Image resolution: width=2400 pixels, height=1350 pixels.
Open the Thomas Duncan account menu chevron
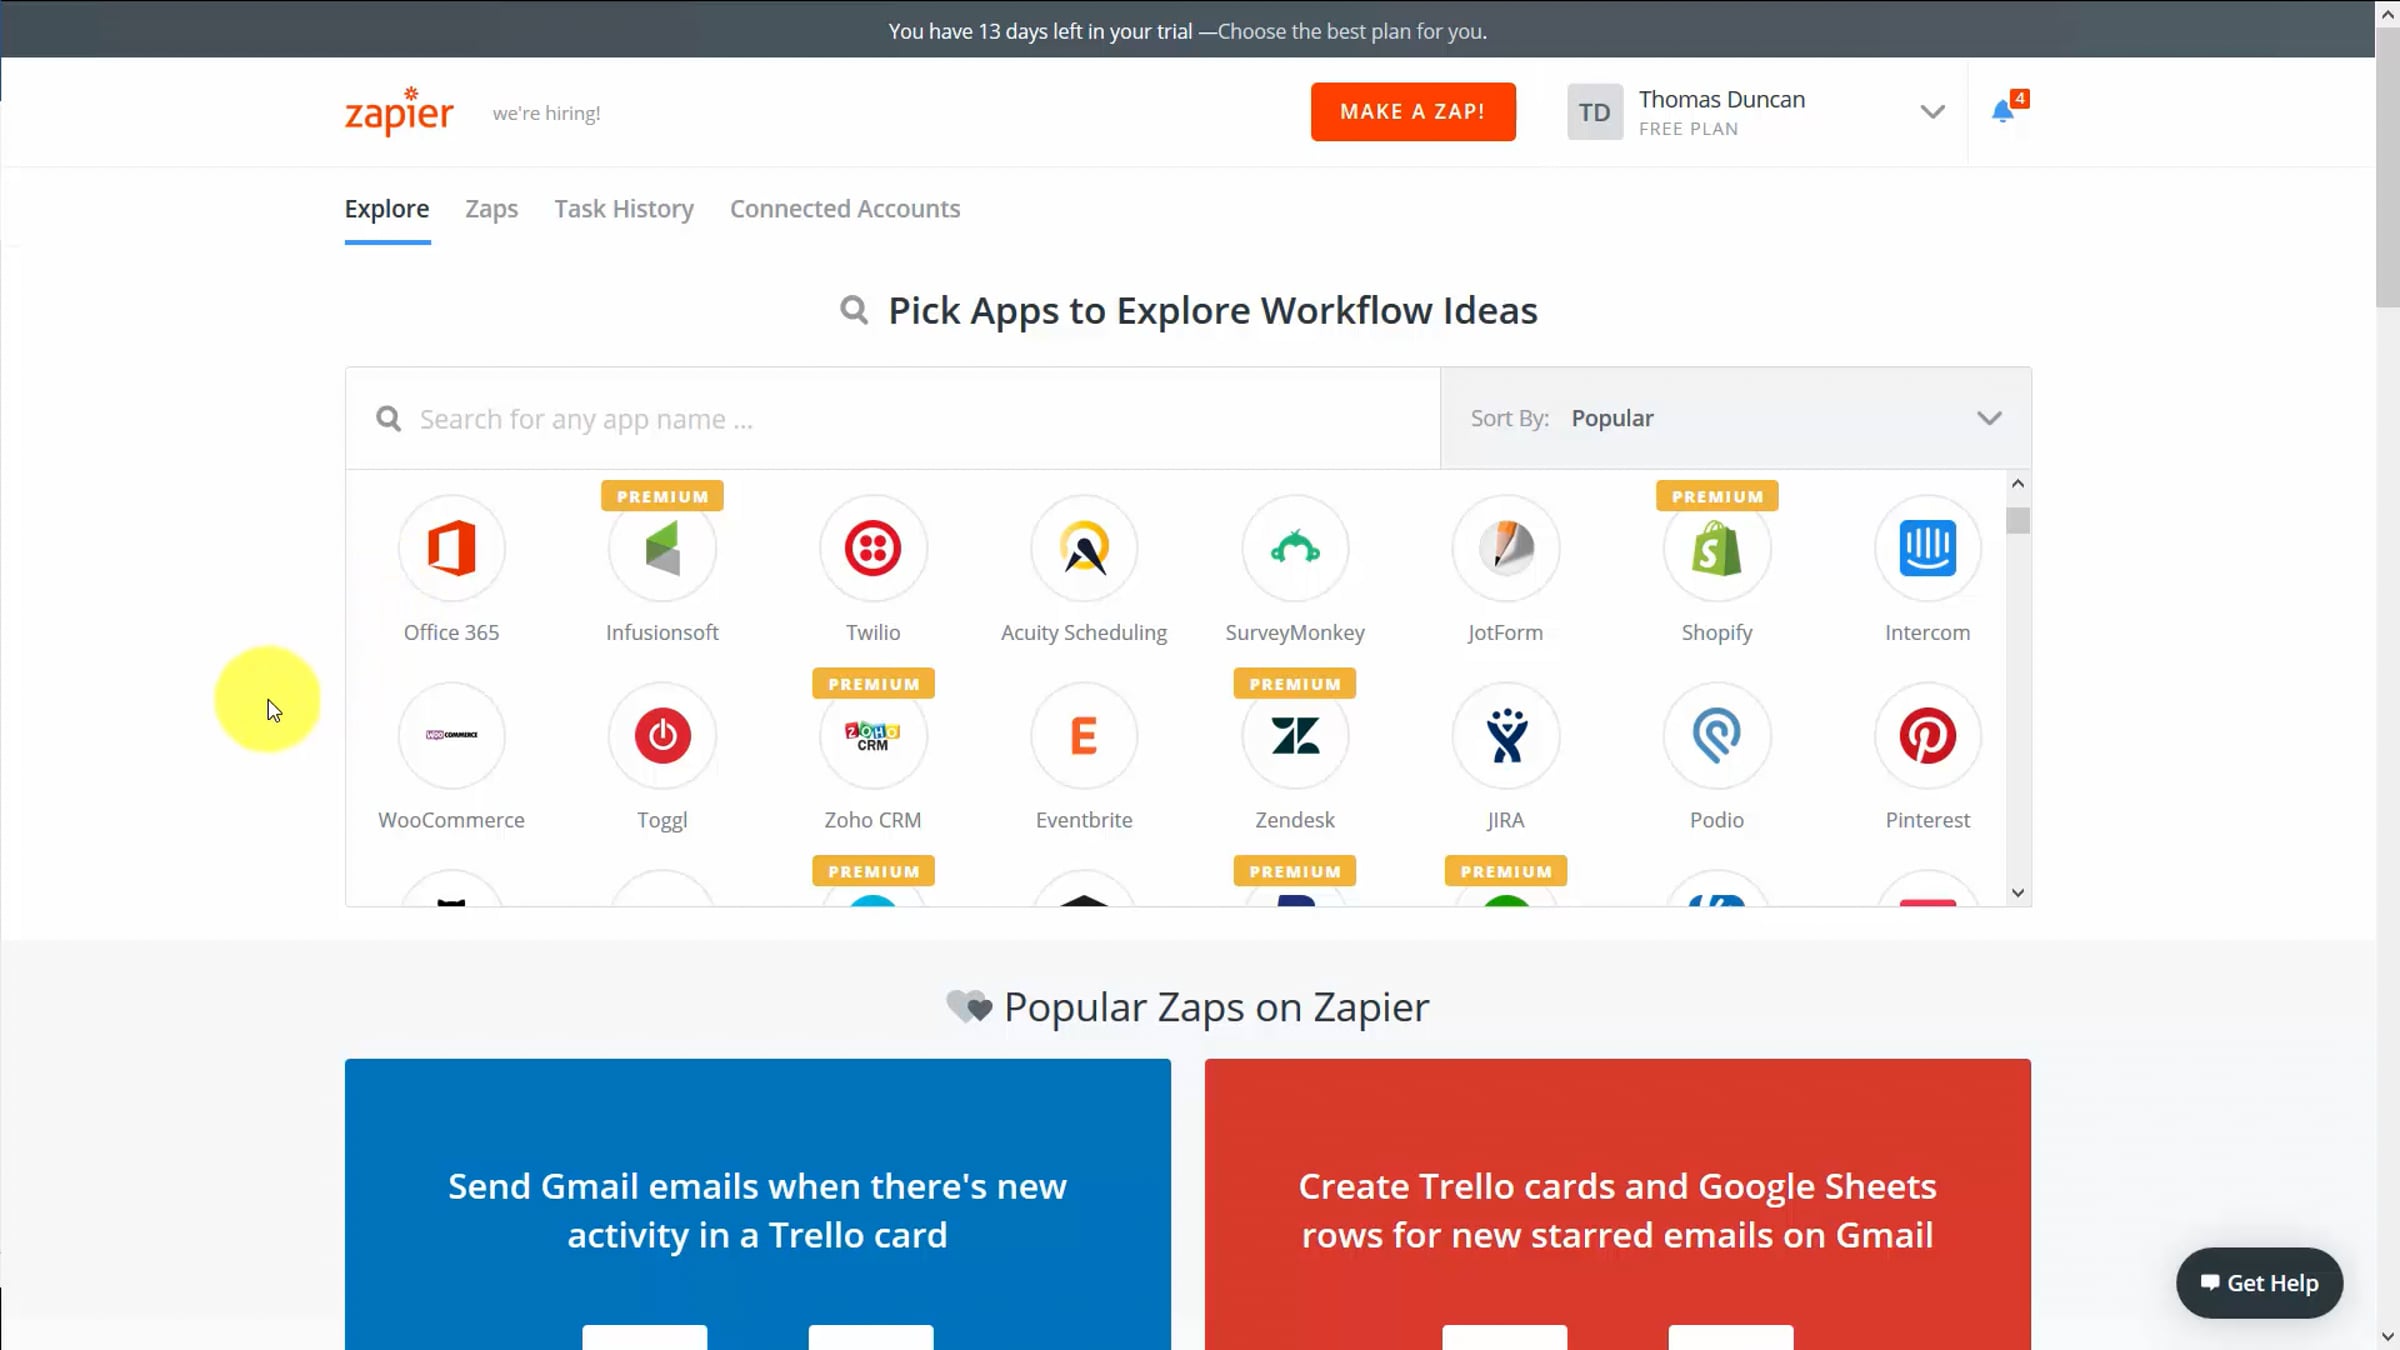point(1932,112)
